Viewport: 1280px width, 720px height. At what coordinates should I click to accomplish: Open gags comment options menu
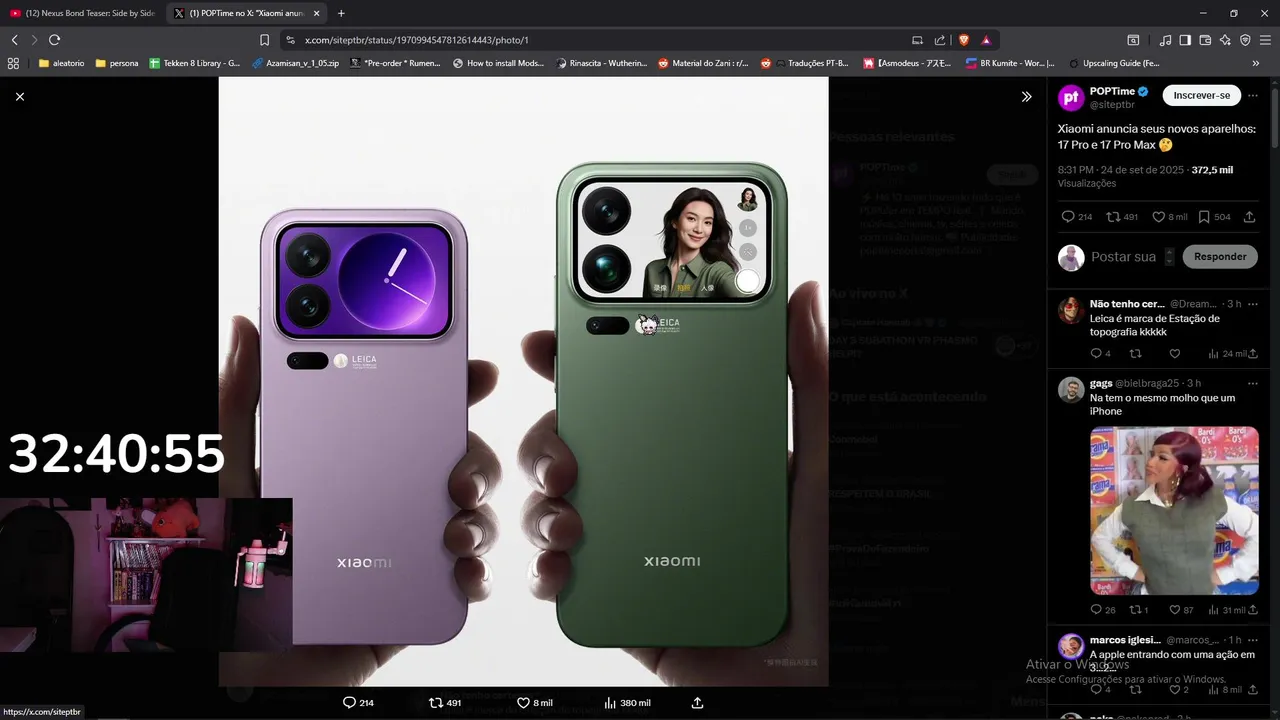[x=1253, y=383]
